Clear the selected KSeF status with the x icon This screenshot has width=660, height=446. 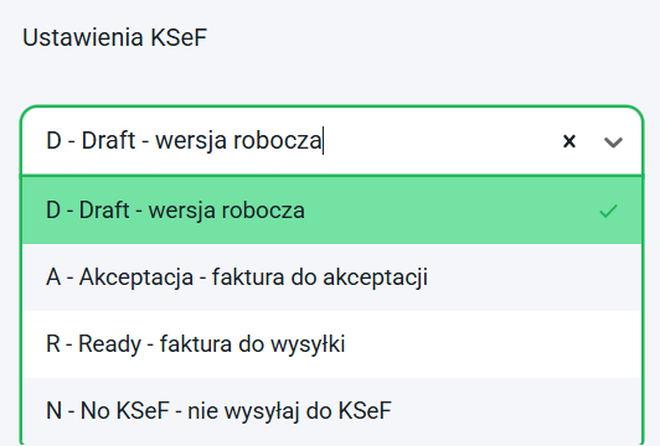[x=569, y=142]
